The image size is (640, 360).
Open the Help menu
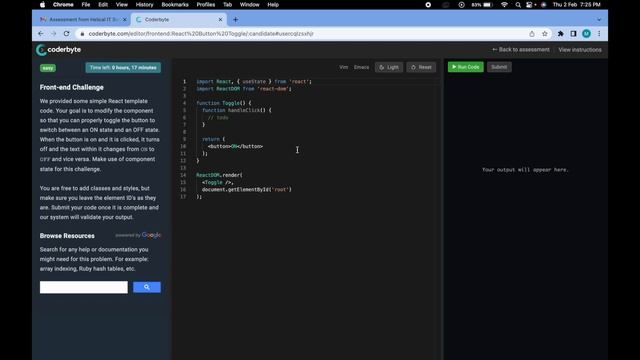(273, 5)
